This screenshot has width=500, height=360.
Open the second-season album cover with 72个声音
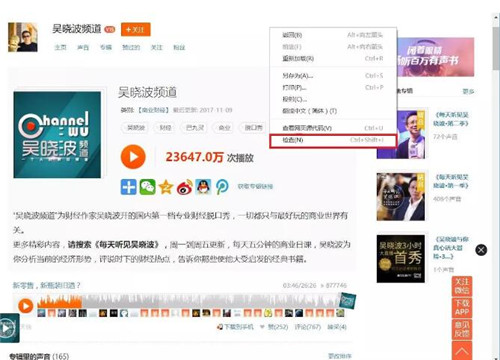click(401, 134)
